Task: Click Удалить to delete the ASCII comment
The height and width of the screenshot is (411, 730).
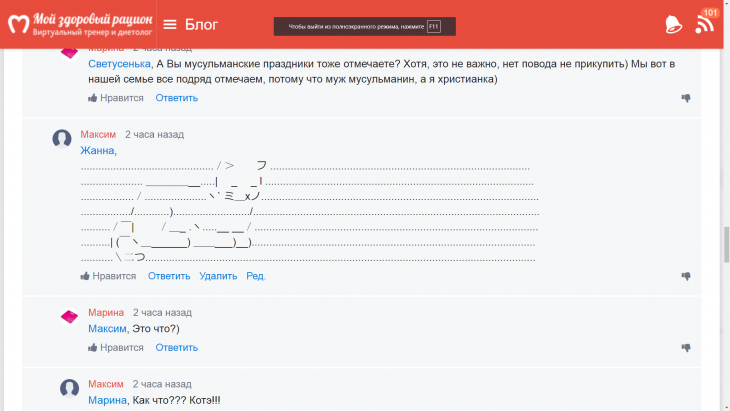Action: [218, 276]
